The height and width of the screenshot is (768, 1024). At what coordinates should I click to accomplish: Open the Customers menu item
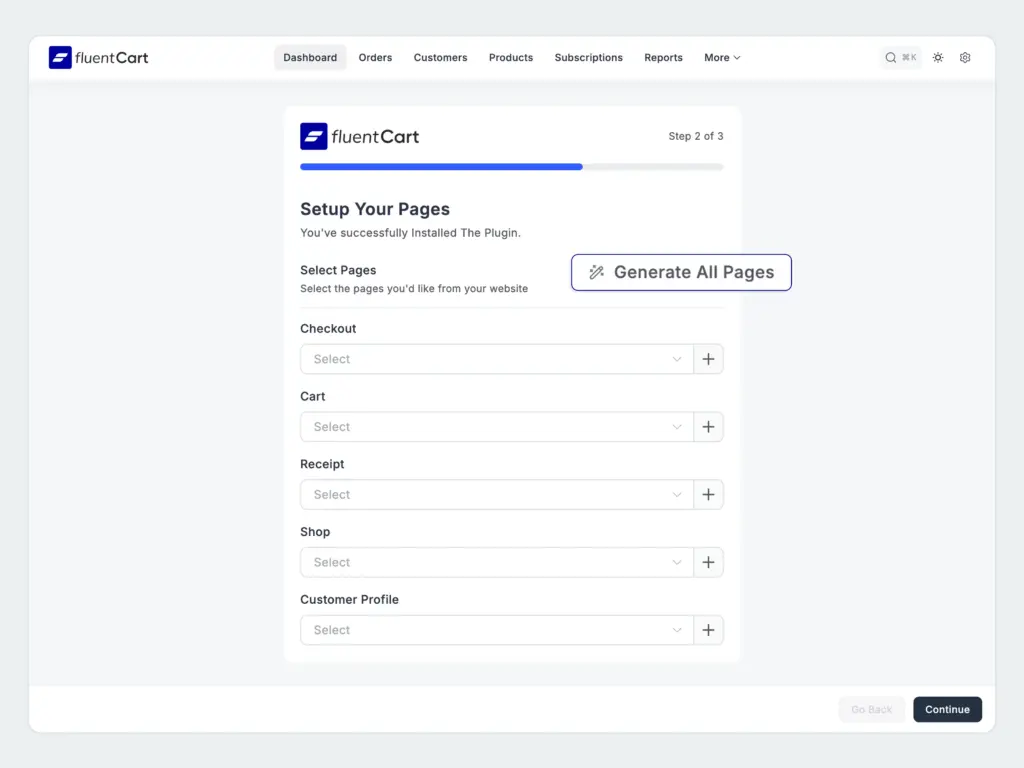click(440, 57)
